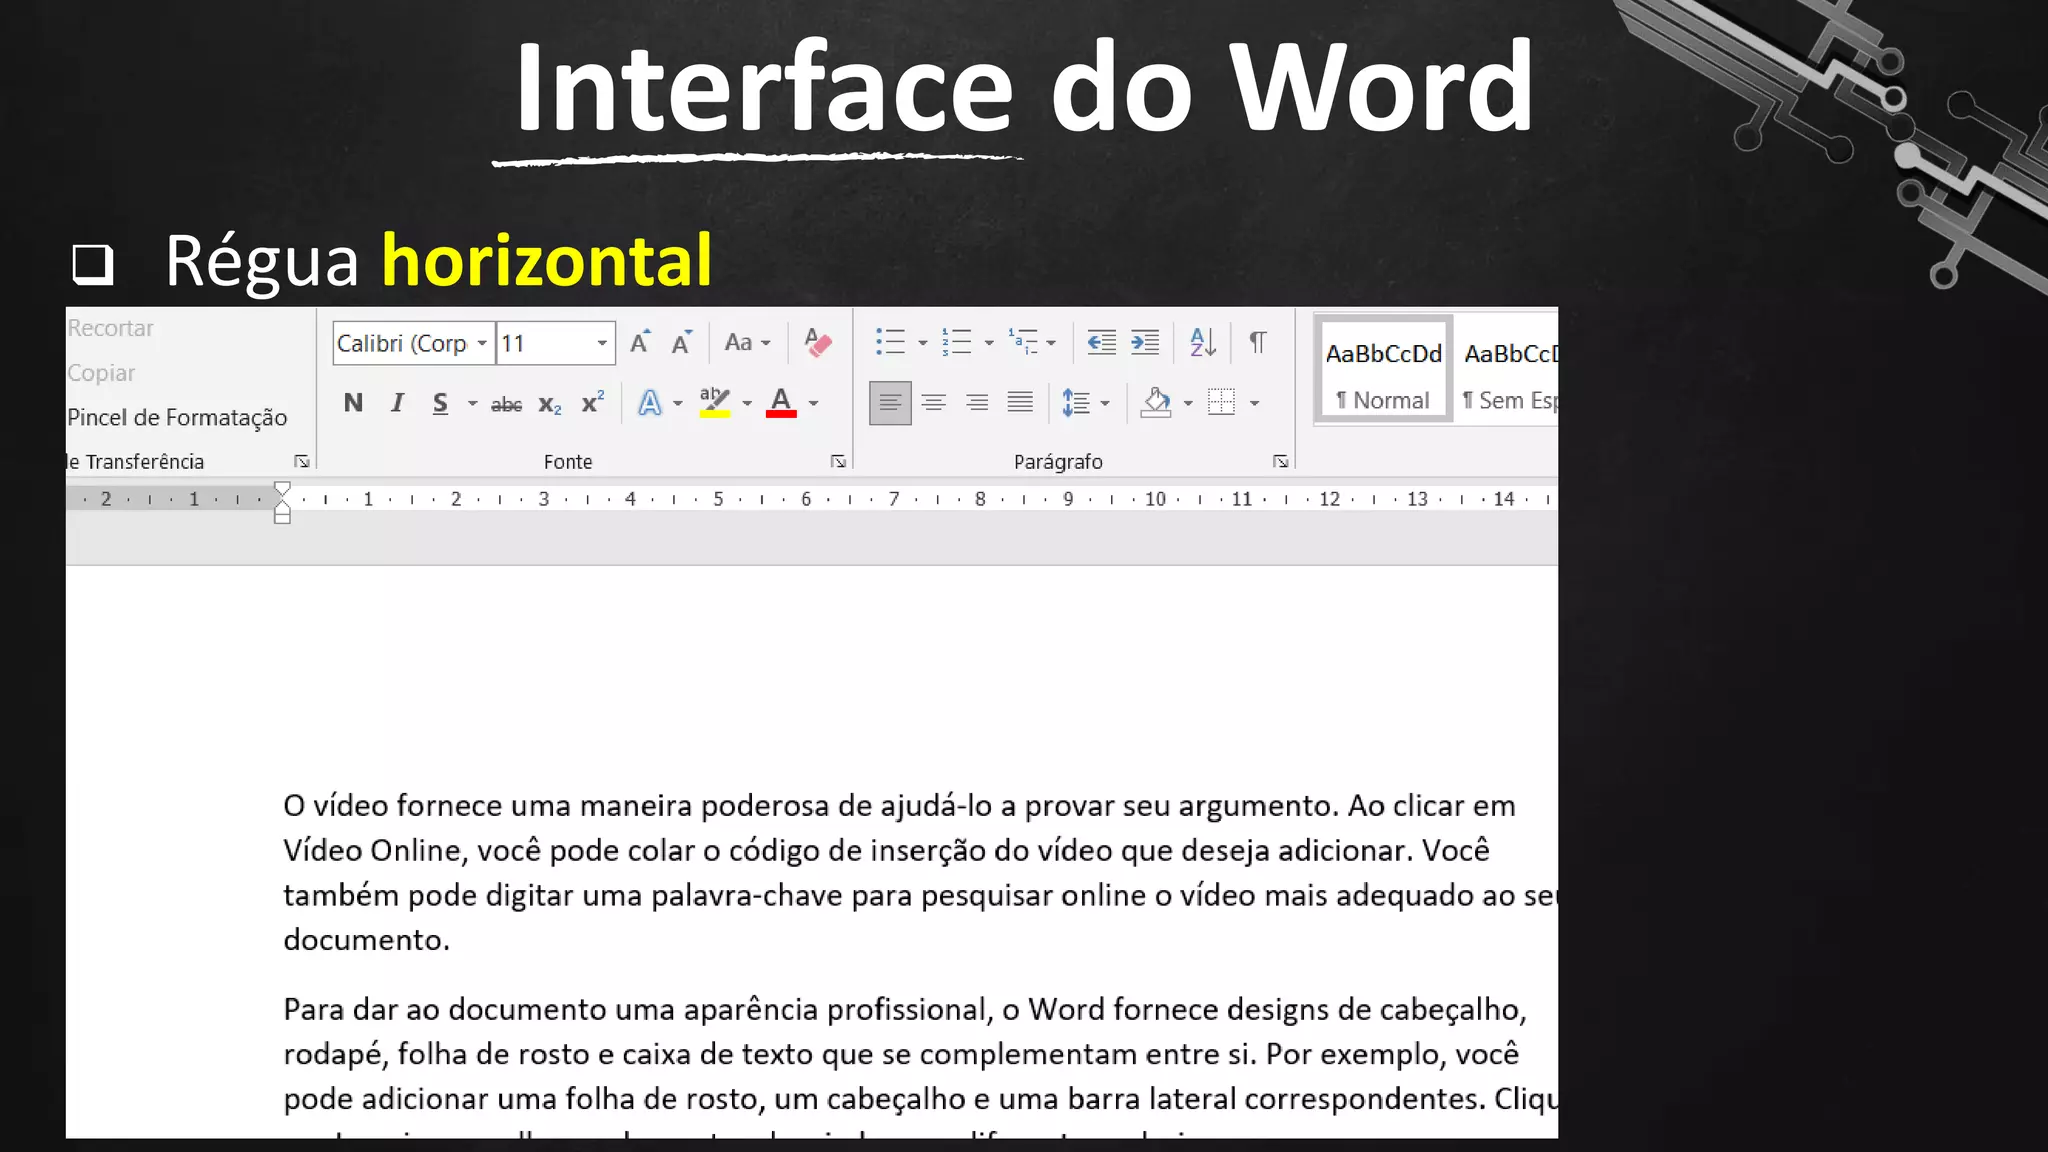
Task: Click Decrease Font Size icon
Action: point(682,343)
